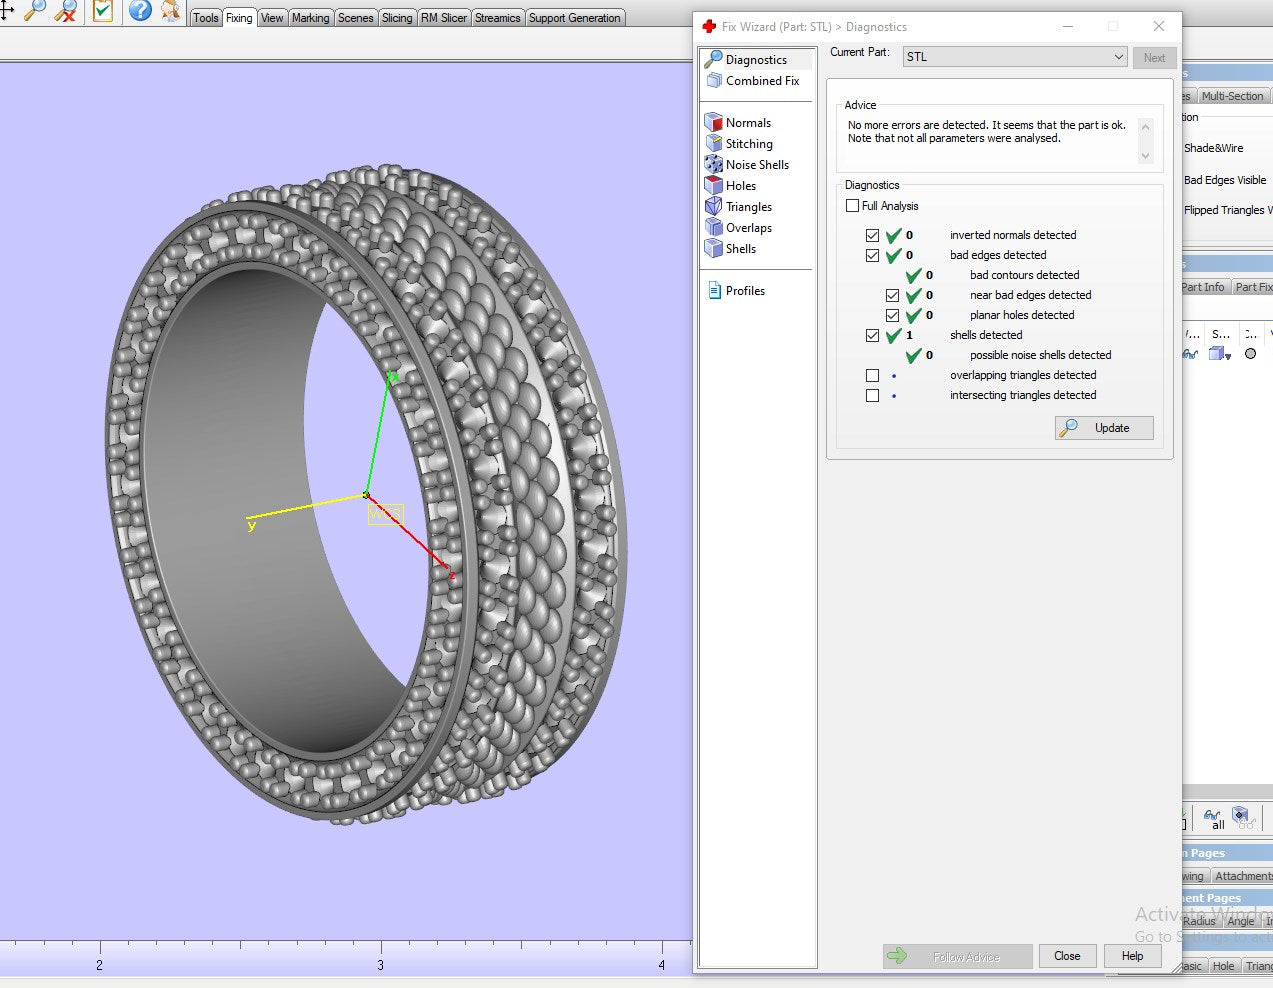
Task: Open the Combined Fix page
Action: 761,81
